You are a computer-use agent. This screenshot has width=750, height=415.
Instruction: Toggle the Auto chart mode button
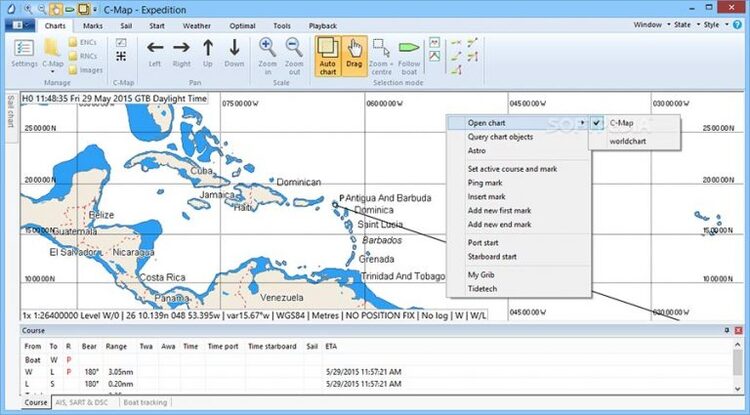(x=327, y=52)
